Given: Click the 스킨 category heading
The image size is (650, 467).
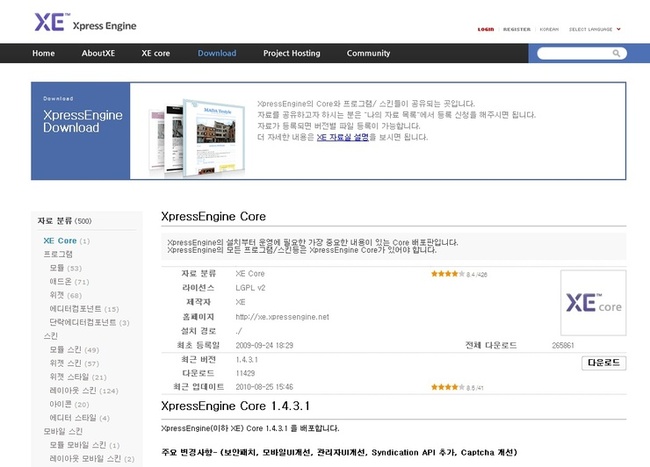Looking at the screenshot, I should (51, 336).
